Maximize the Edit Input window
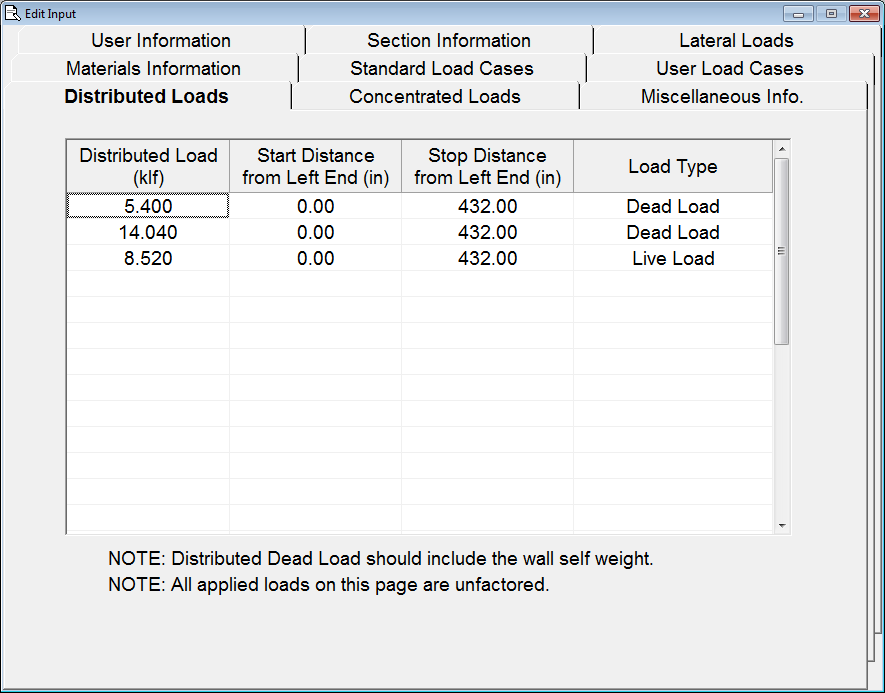The image size is (885, 693). point(830,14)
